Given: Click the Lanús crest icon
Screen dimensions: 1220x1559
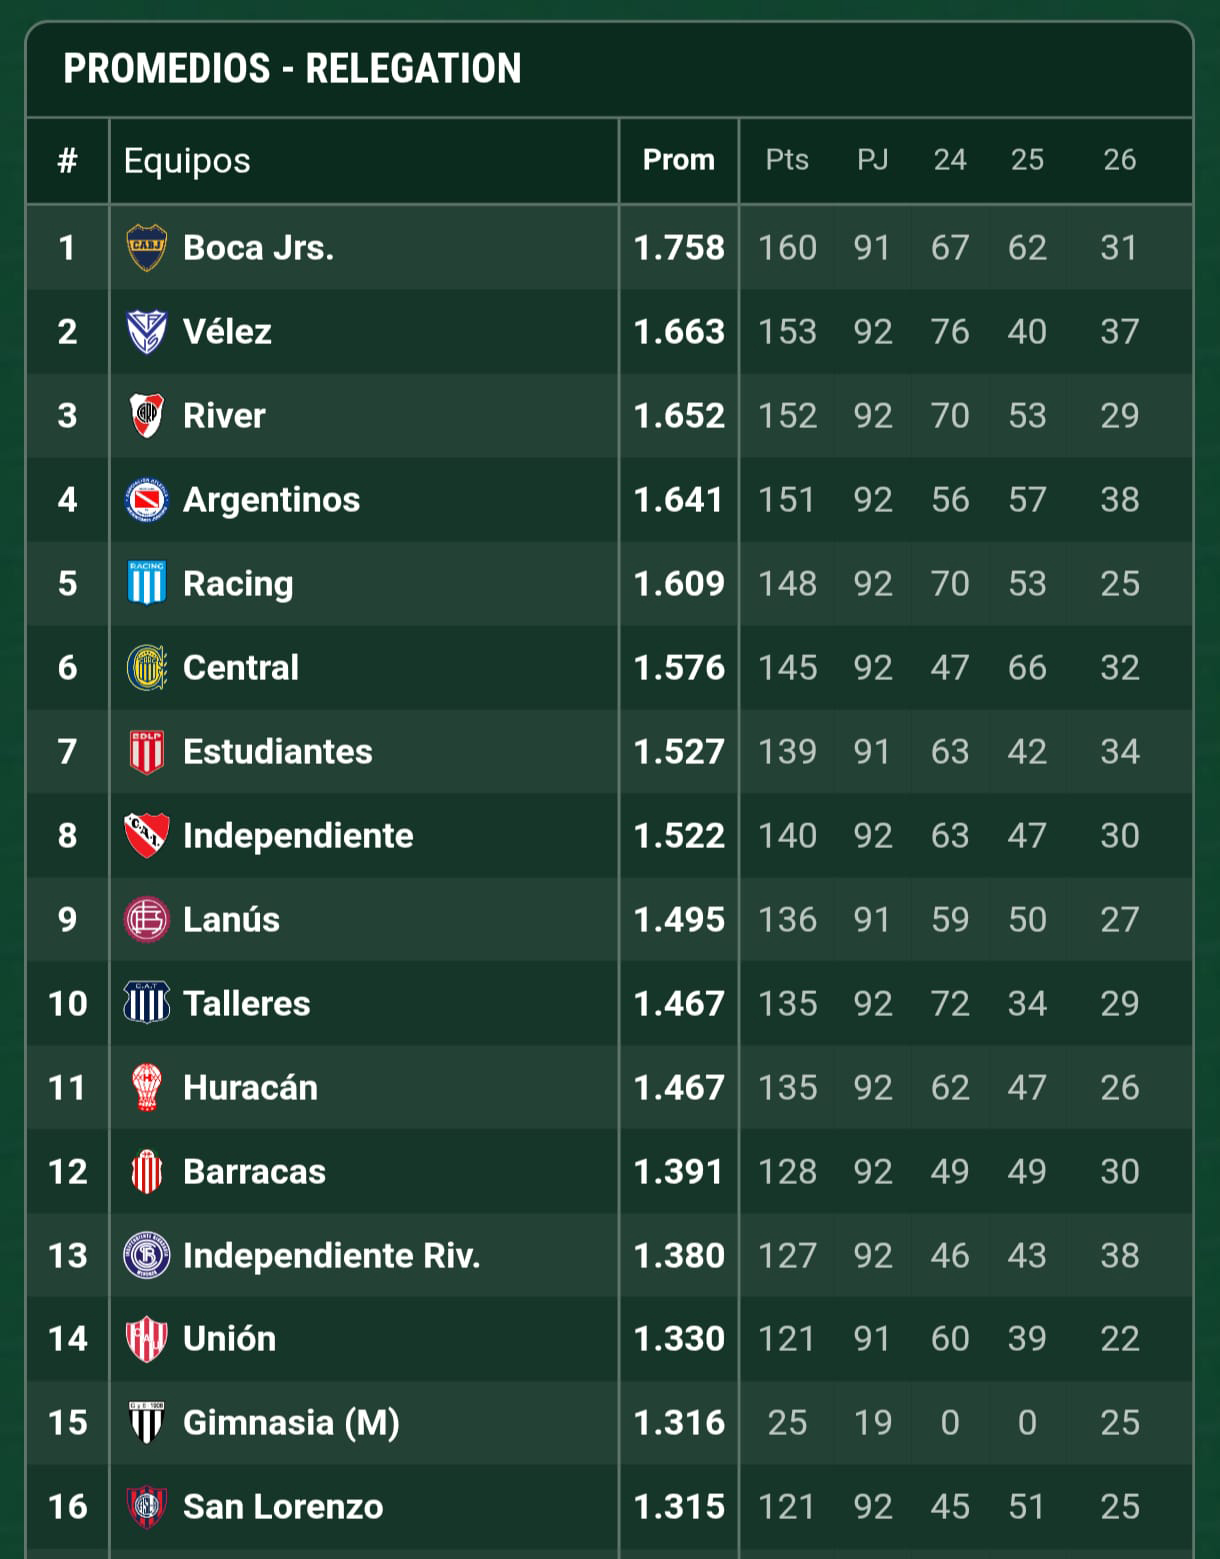Looking at the screenshot, I should pos(147,920).
